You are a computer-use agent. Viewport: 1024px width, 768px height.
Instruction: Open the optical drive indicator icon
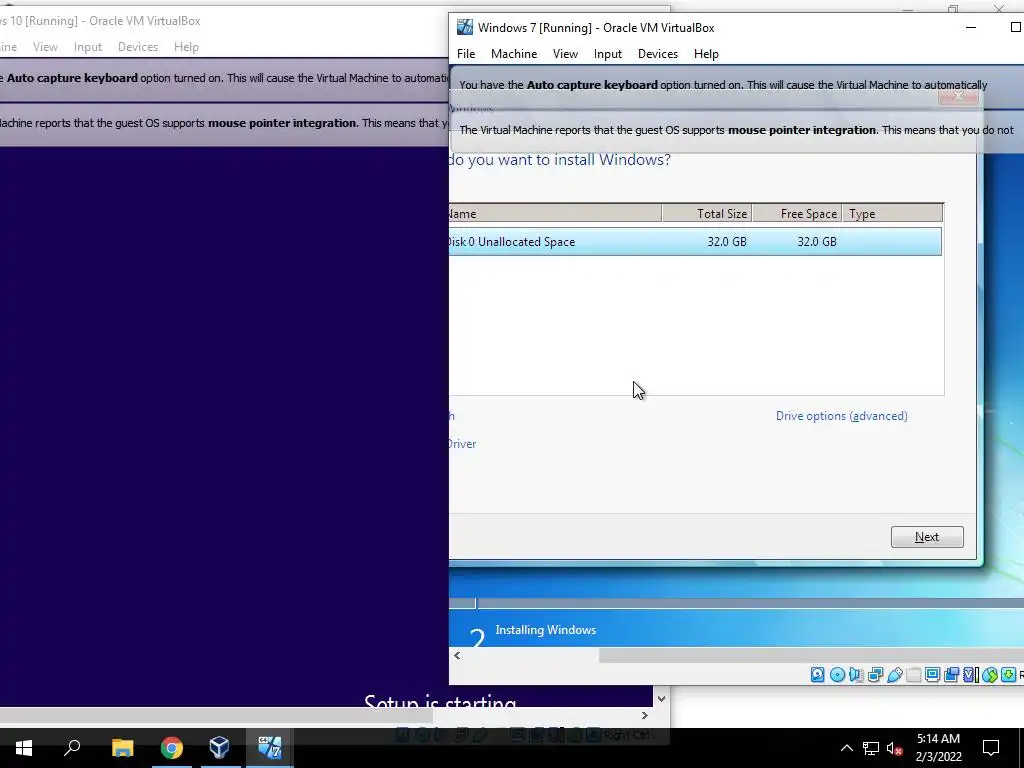click(x=837, y=675)
